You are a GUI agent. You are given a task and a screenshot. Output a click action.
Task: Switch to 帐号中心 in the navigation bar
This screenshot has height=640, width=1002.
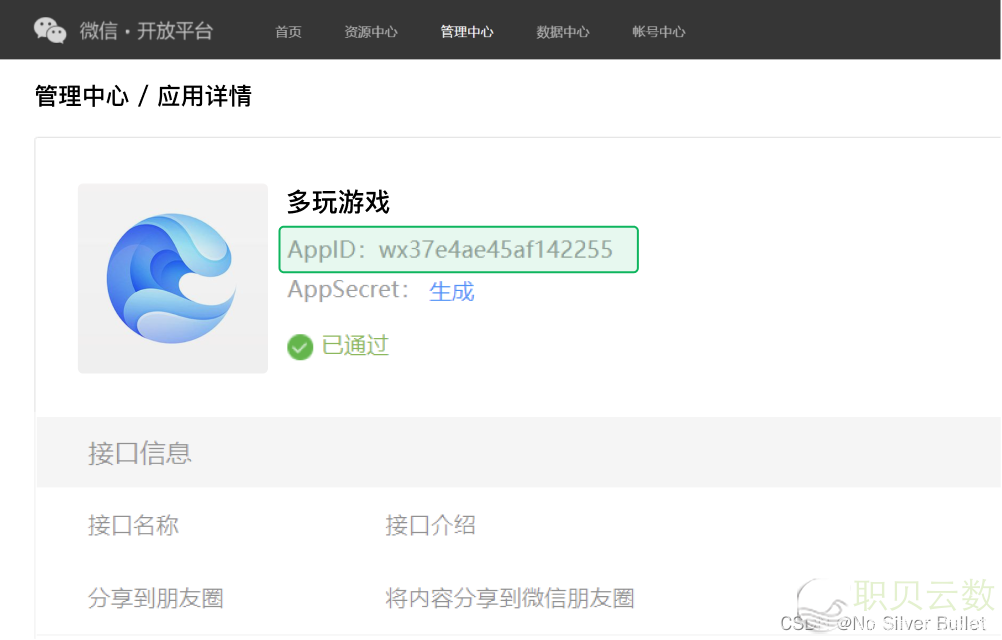click(658, 32)
